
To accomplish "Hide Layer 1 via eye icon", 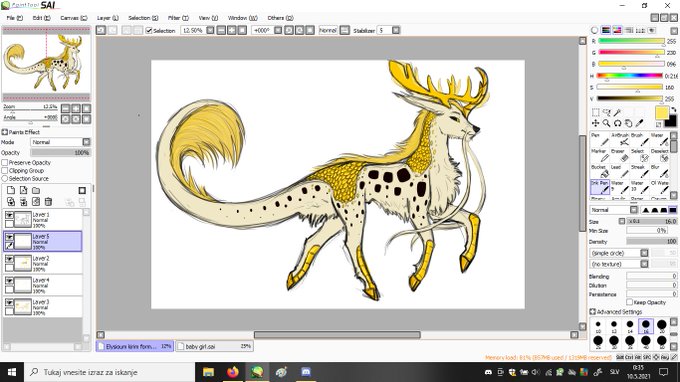I will [x=9, y=215].
